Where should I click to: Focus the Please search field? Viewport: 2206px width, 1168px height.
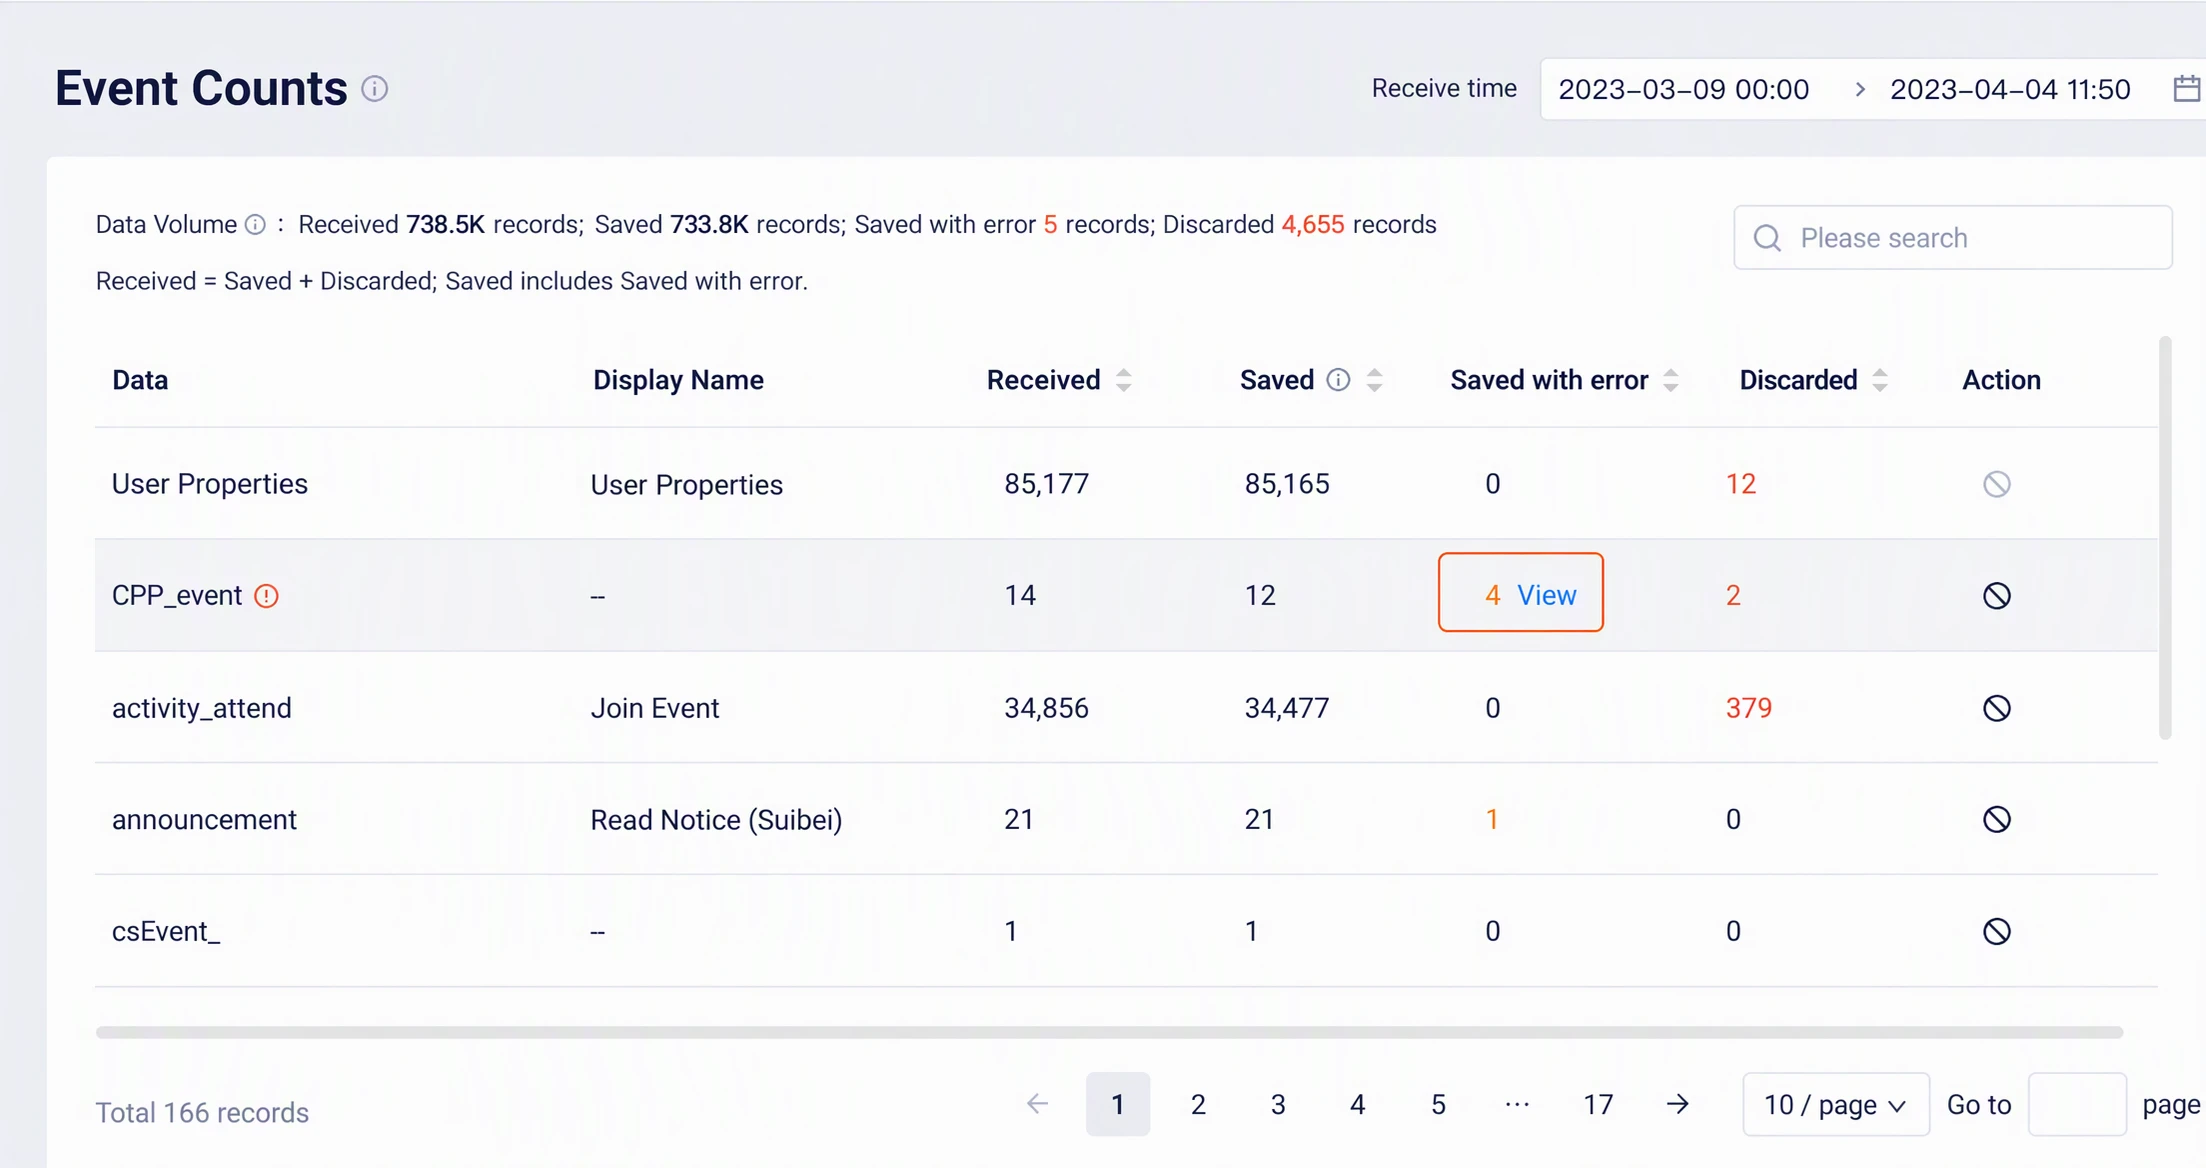pyautogui.click(x=1952, y=238)
